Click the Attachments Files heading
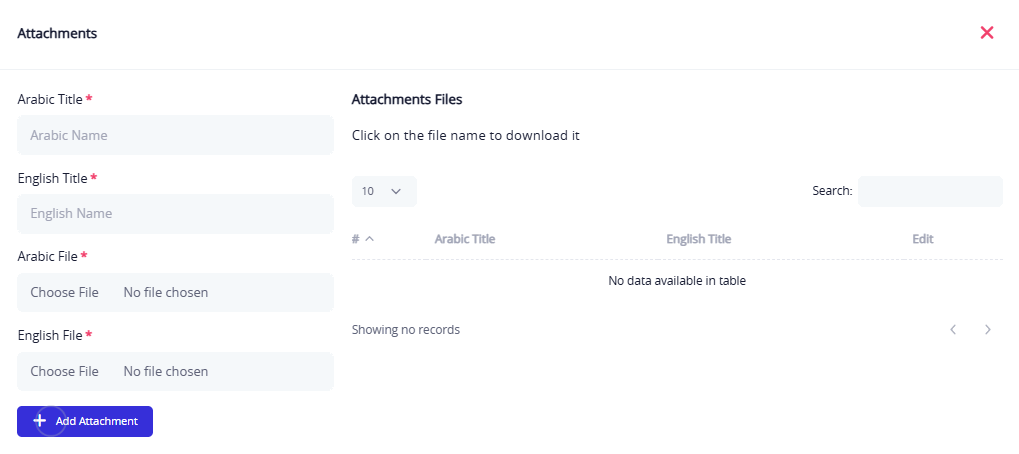 coord(407,100)
